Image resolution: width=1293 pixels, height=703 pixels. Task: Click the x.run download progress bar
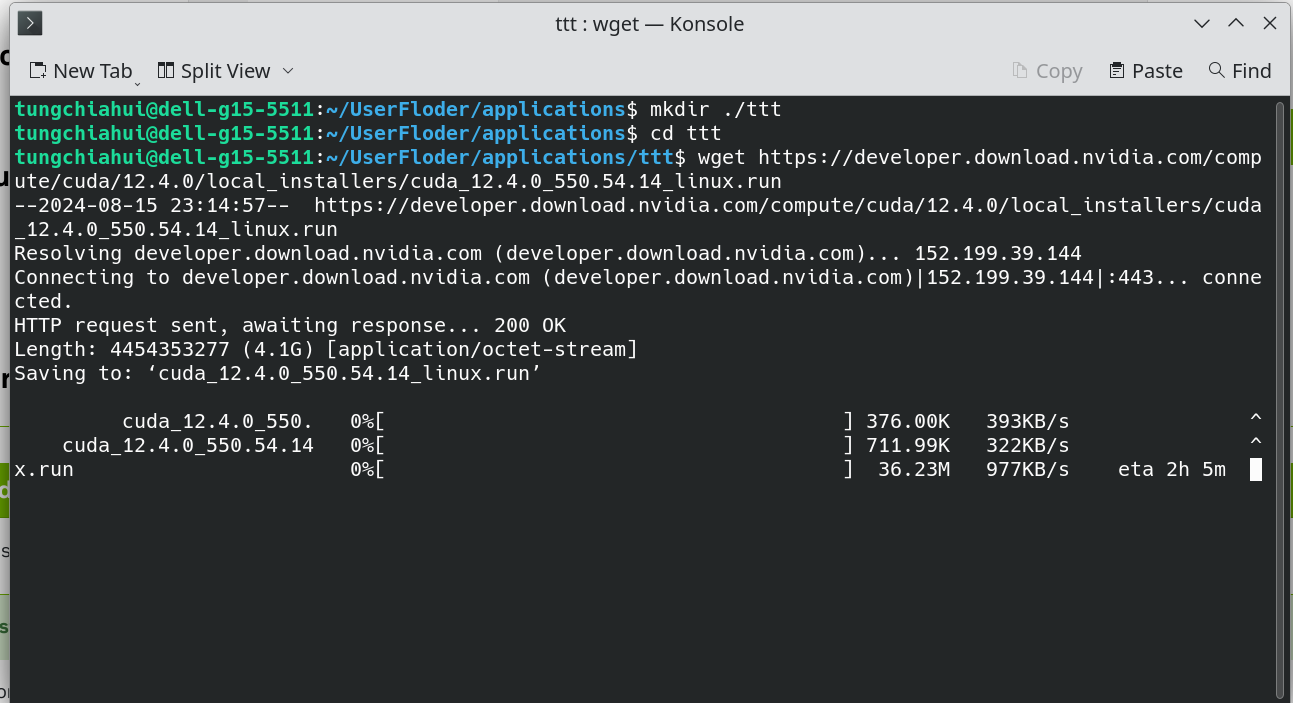tap(615, 469)
